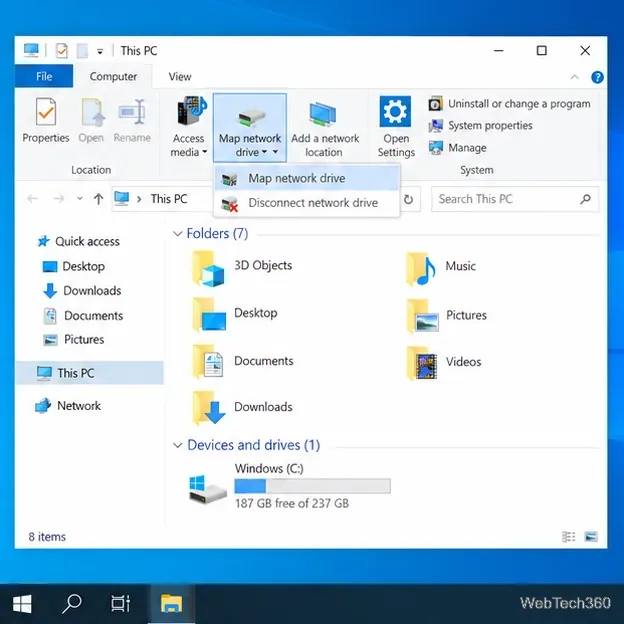The image size is (624, 624).
Task: Click Uninstall or change a program
Action: pos(509,104)
